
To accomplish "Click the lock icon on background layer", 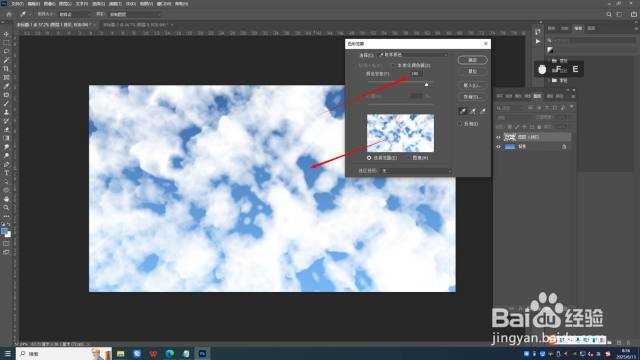I will pyautogui.click(x=564, y=147).
